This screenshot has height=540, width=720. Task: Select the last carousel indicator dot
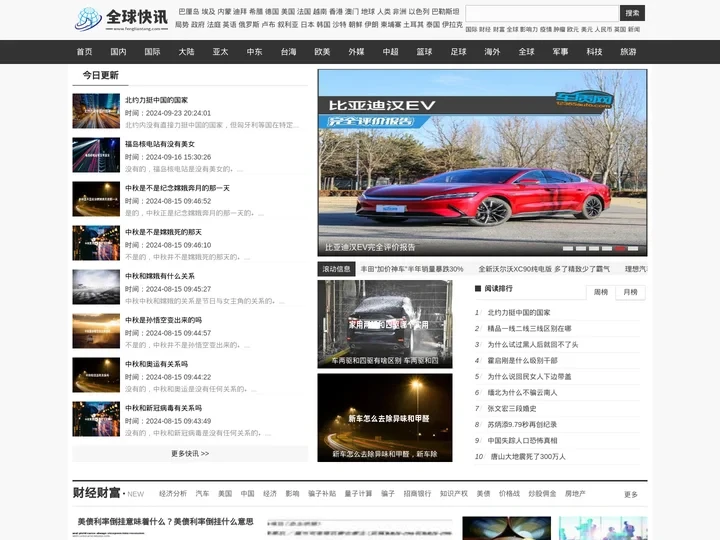(x=633, y=248)
